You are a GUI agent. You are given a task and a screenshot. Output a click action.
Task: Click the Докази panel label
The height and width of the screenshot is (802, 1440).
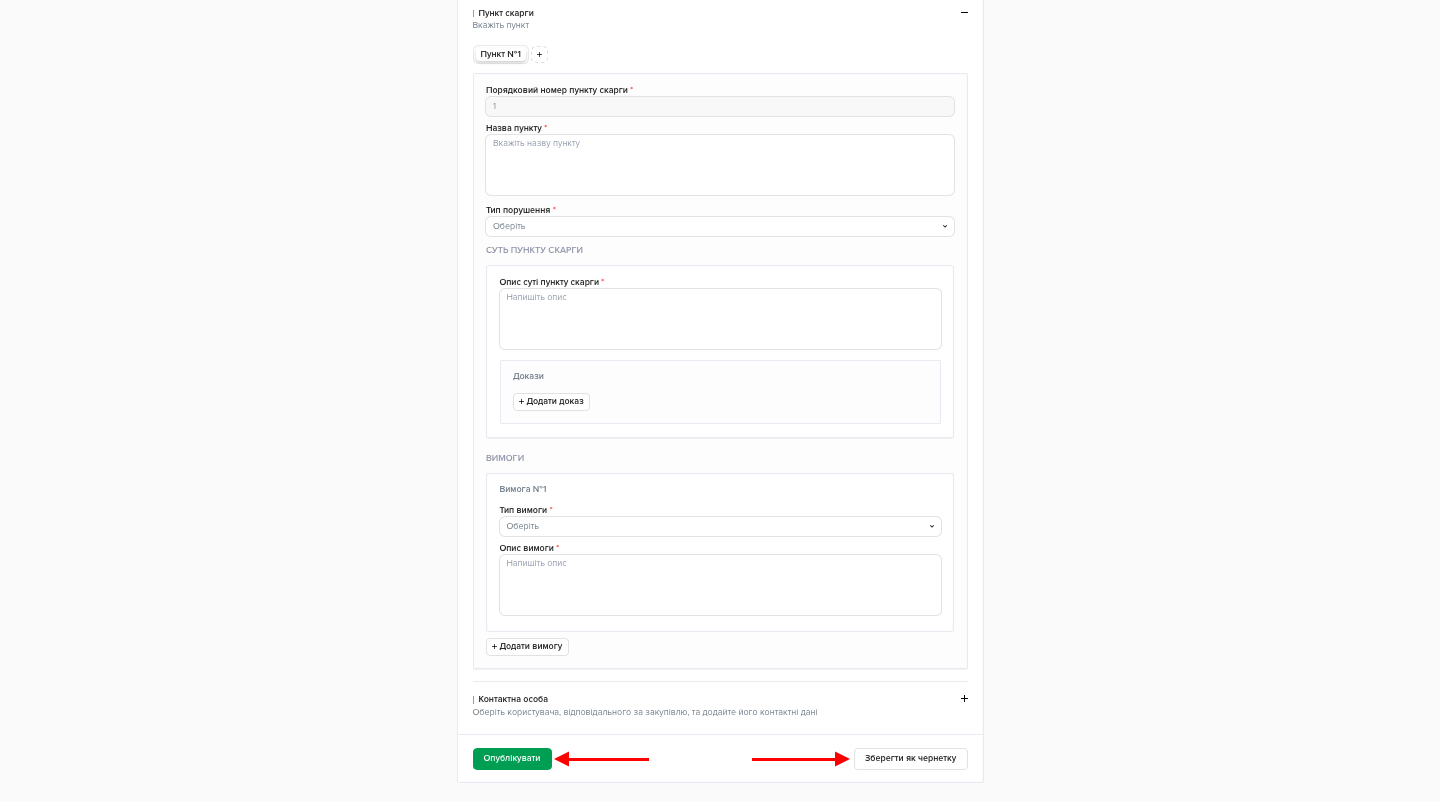(528, 376)
